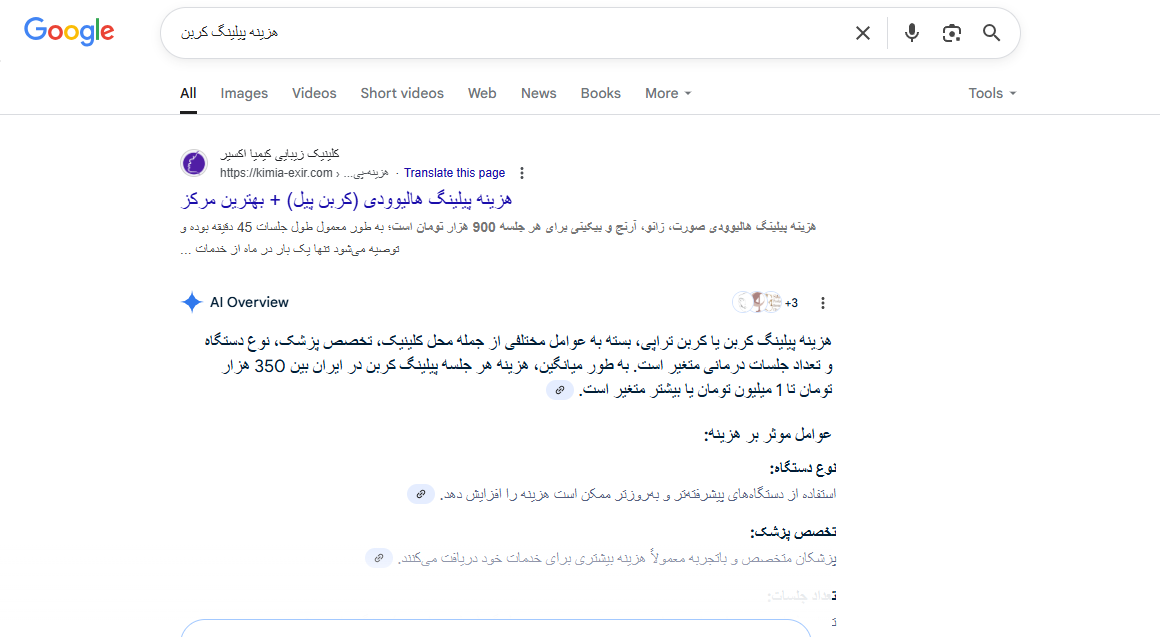Open the kimia-exir.com URL link
The height and width of the screenshot is (637, 1160).
pyautogui.click(x=304, y=173)
